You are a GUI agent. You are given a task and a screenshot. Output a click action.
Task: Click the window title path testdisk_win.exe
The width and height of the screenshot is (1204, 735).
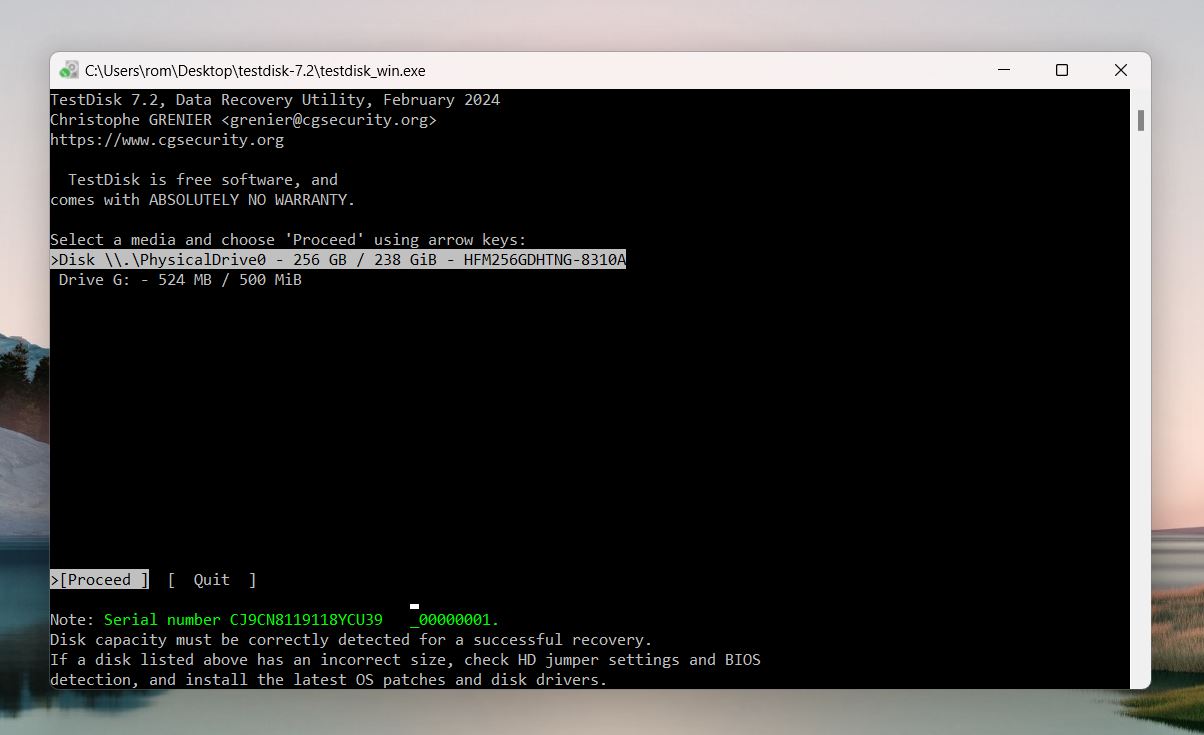[255, 71]
